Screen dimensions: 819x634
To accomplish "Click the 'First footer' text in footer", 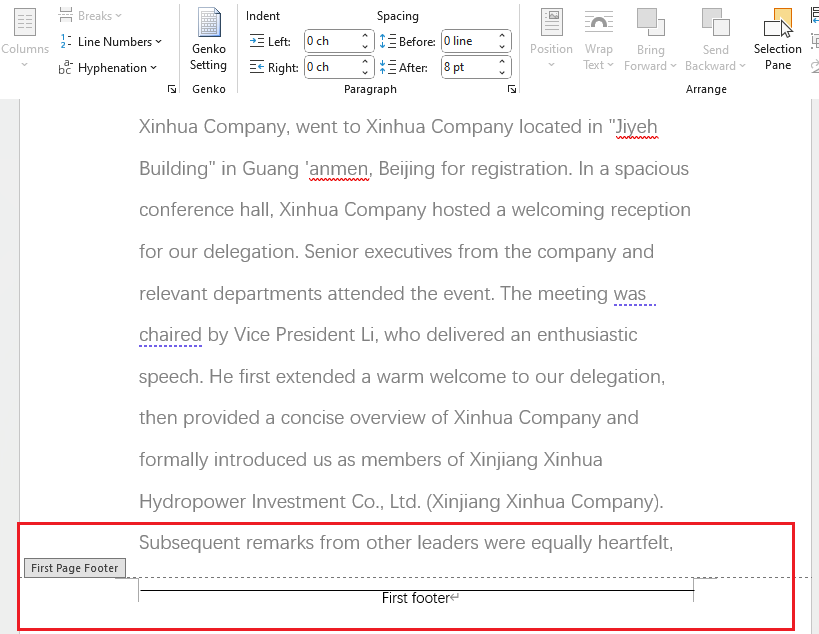I will point(416,598).
